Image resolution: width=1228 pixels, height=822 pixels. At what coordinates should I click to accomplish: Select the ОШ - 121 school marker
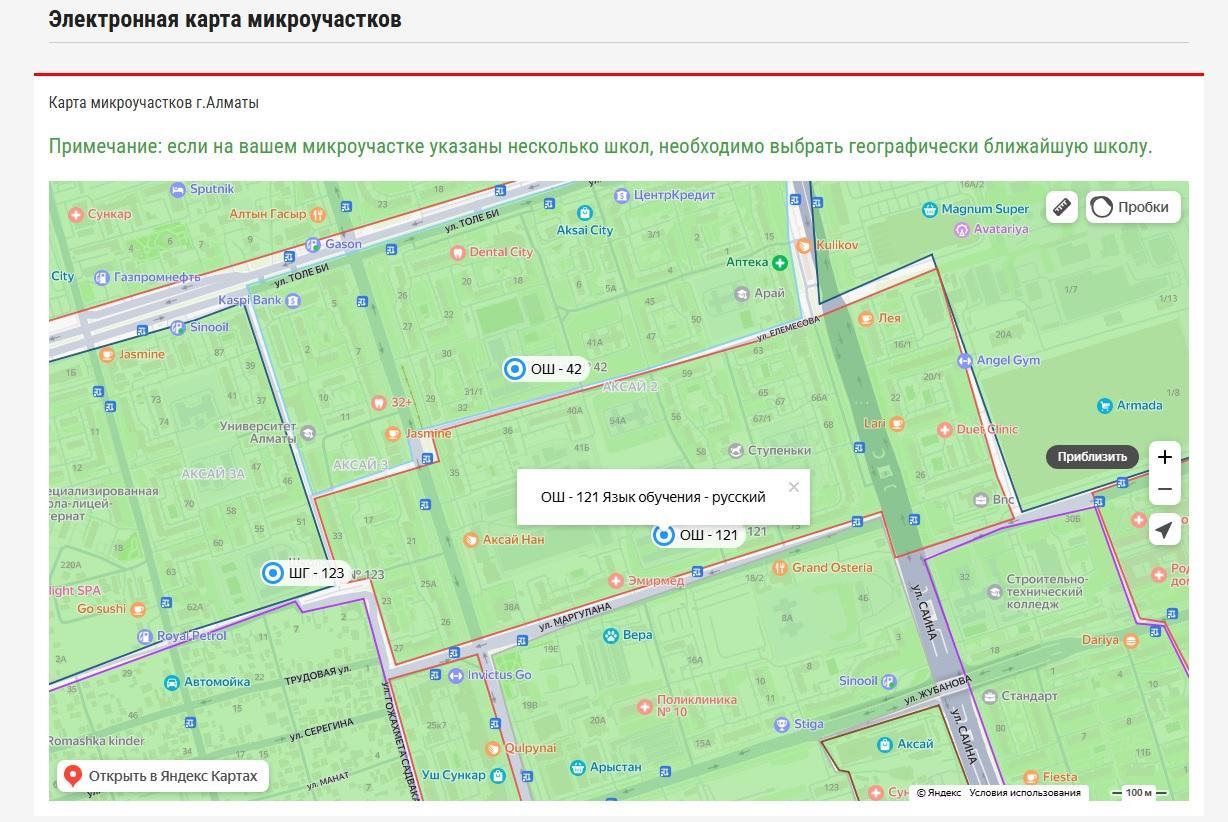[x=663, y=535]
